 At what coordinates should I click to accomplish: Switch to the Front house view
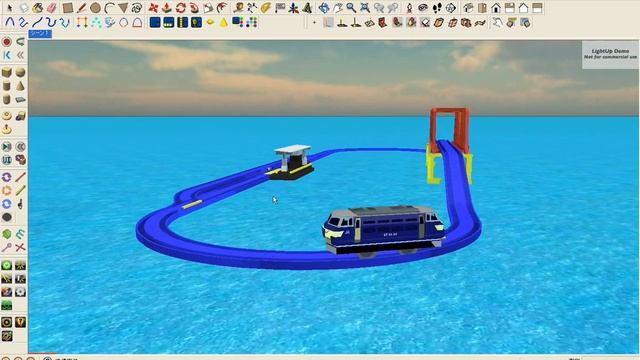coord(496,8)
